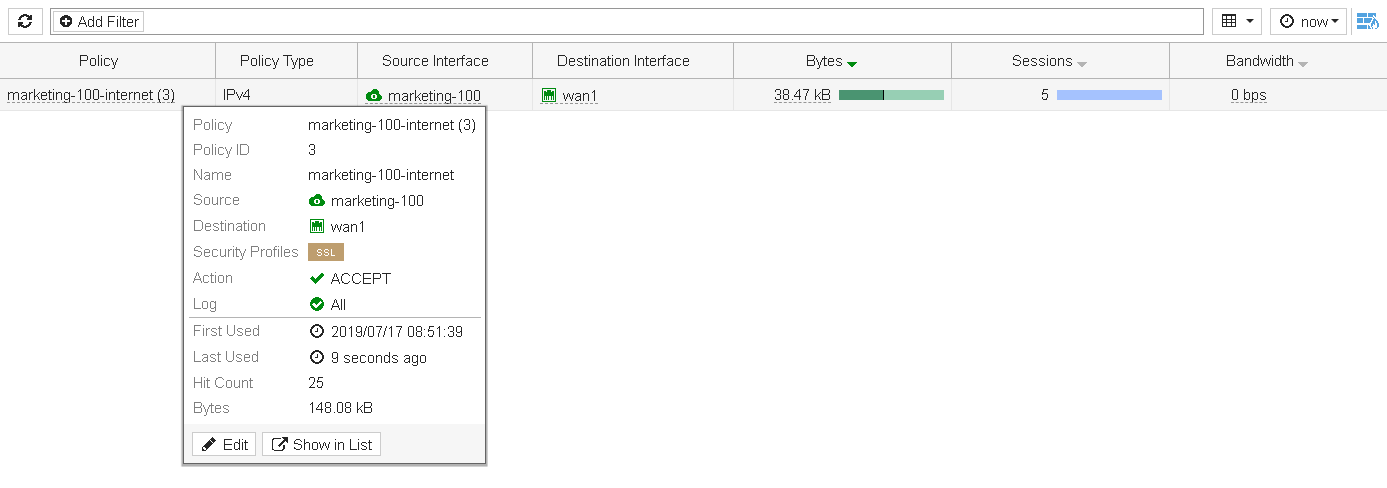
Task: Sort by Bytes column header
Action: (831, 61)
